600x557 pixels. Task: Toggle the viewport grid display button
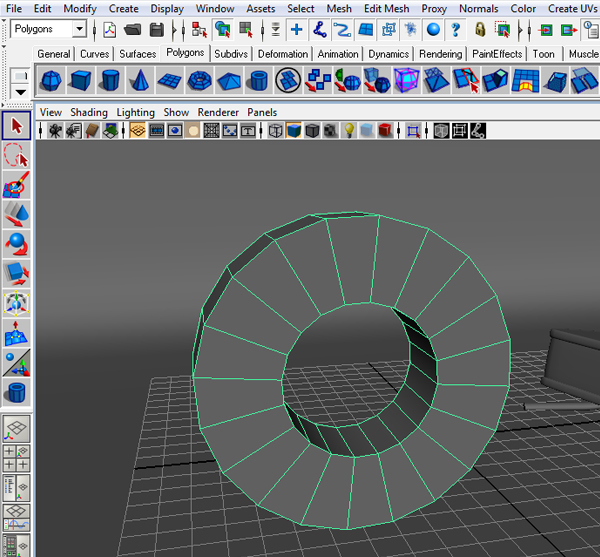tap(138, 130)
